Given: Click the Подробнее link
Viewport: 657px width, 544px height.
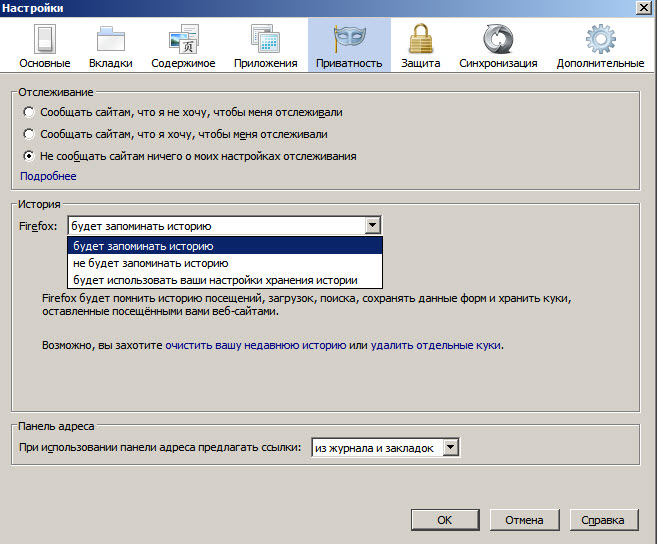Looking at the screenshot, I should coord(48,176).
